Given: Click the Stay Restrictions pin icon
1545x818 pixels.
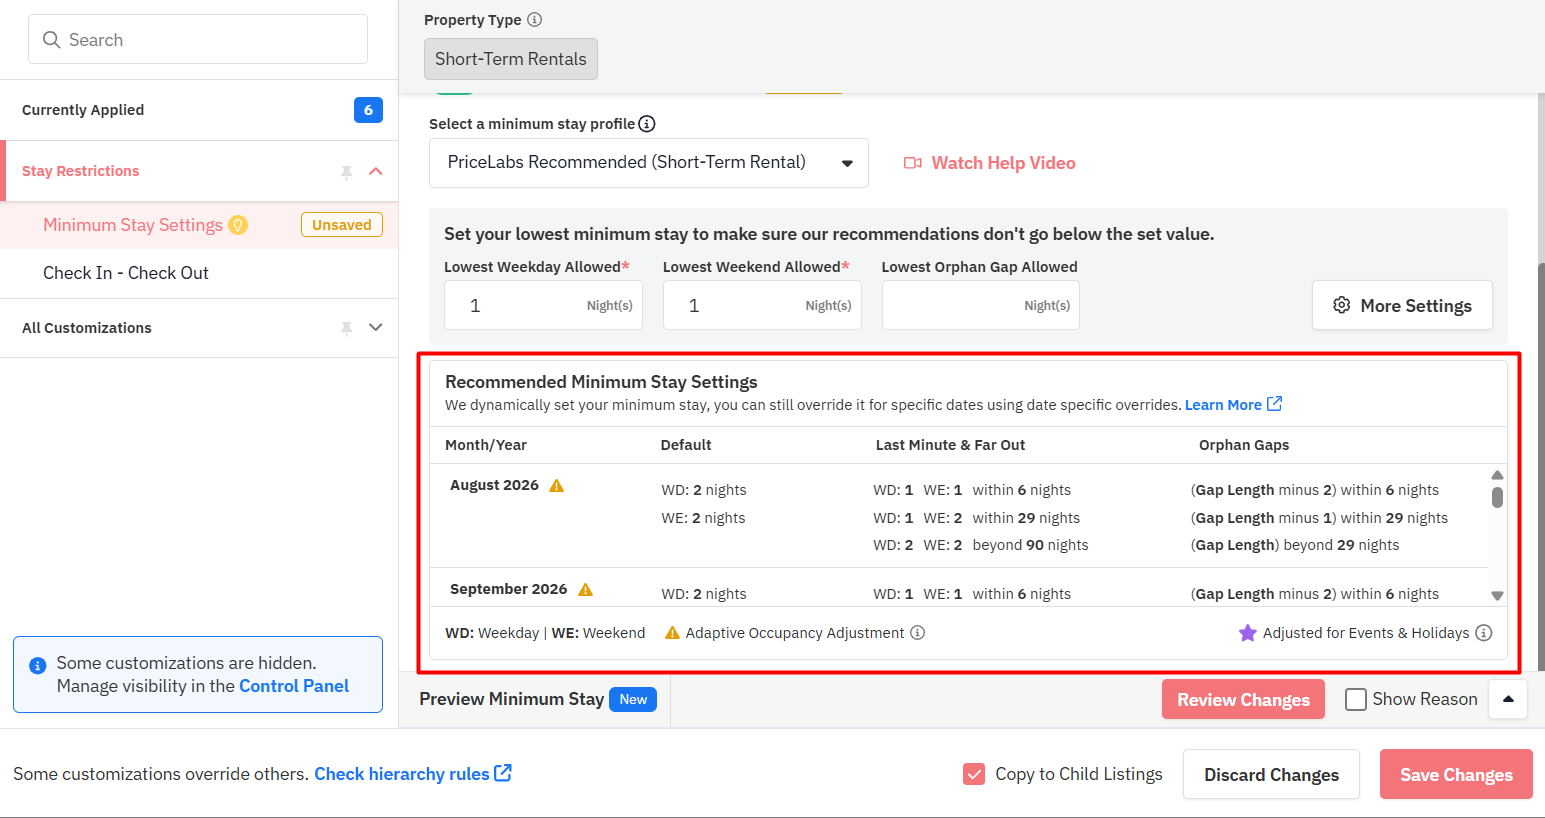Looking at the screenshot, I should 346,172.
